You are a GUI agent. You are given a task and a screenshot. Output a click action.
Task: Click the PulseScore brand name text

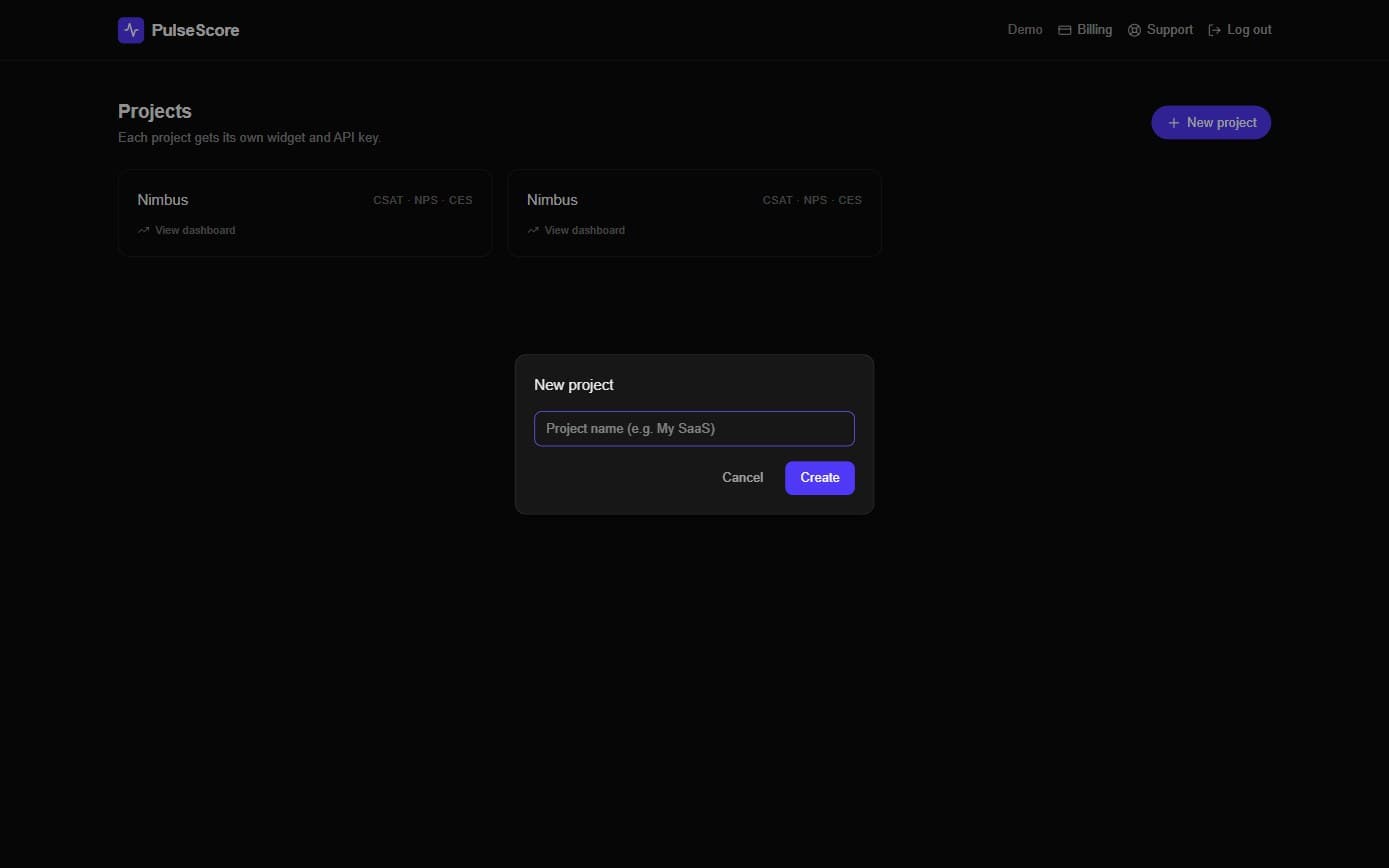pos(195,30)
